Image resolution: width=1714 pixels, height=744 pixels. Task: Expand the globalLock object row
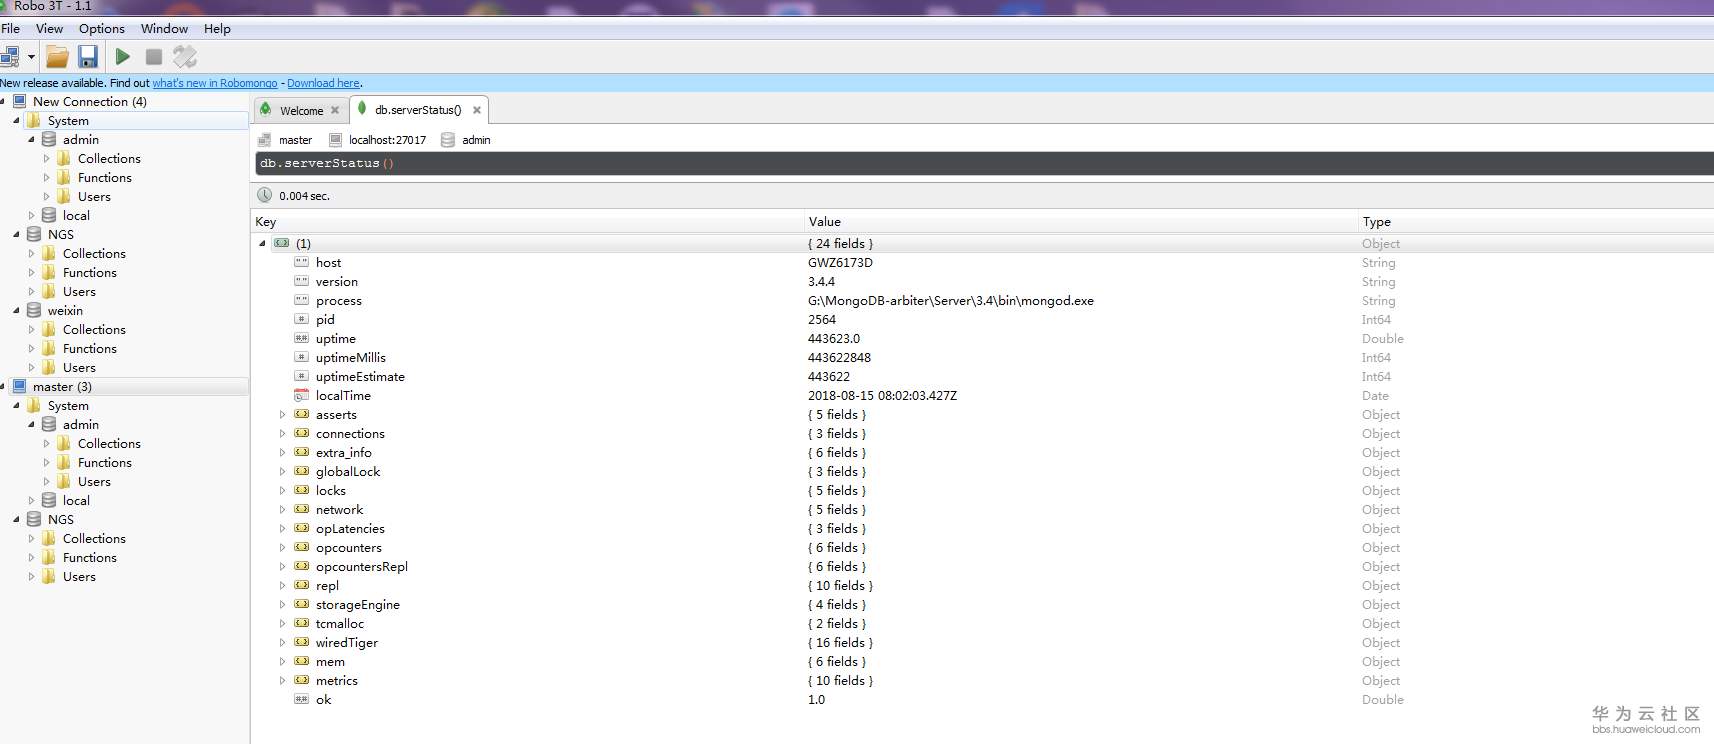[x=282, y=471]
